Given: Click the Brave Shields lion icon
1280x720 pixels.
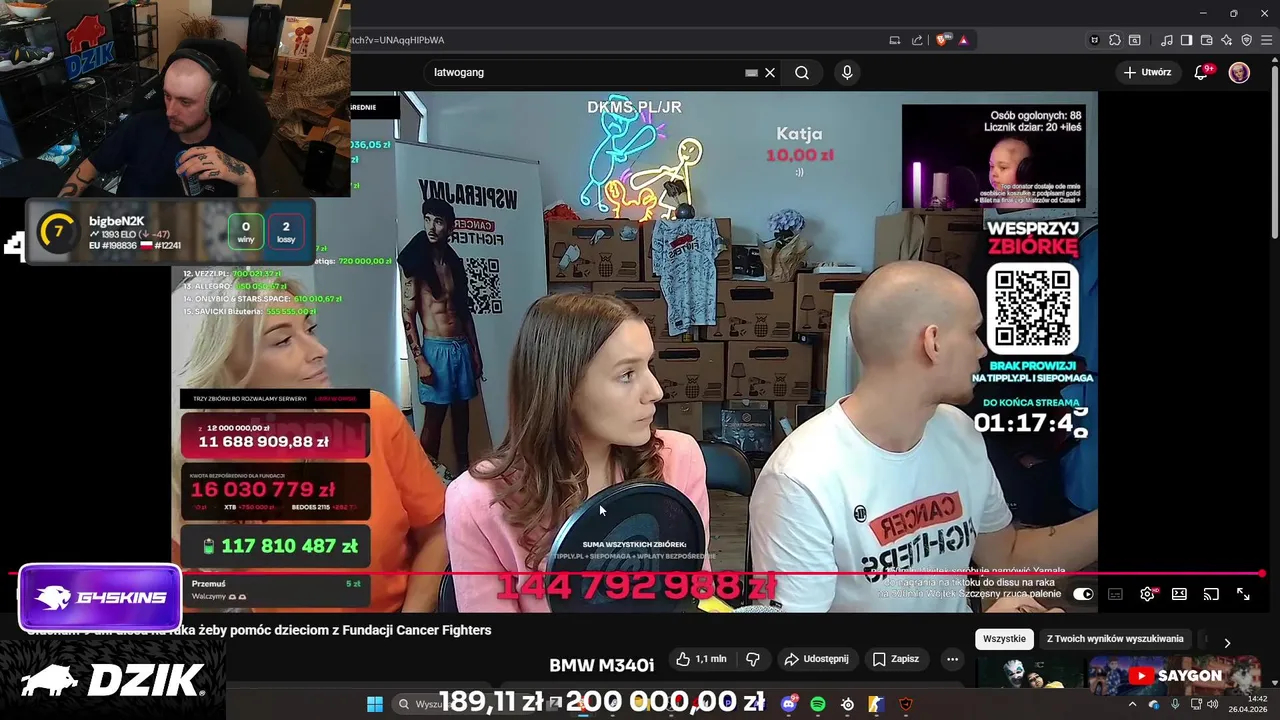Looking at the screenshot, I should click(942, 40).
